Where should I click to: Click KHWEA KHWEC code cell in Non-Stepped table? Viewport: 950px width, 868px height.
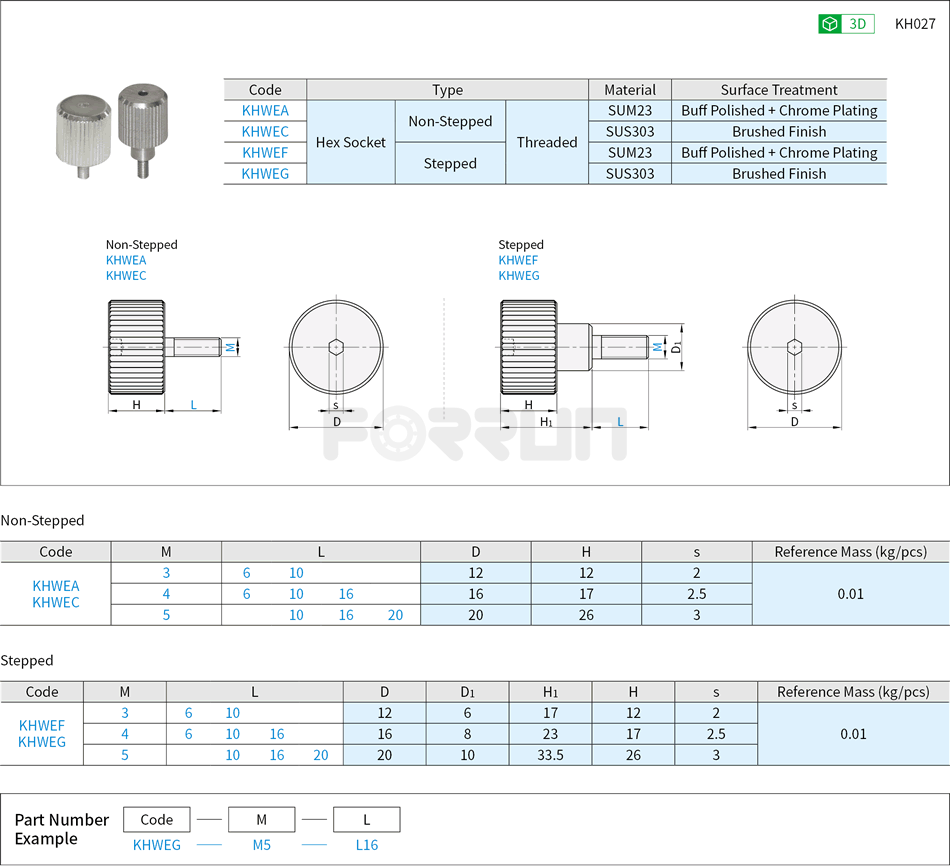56,594
